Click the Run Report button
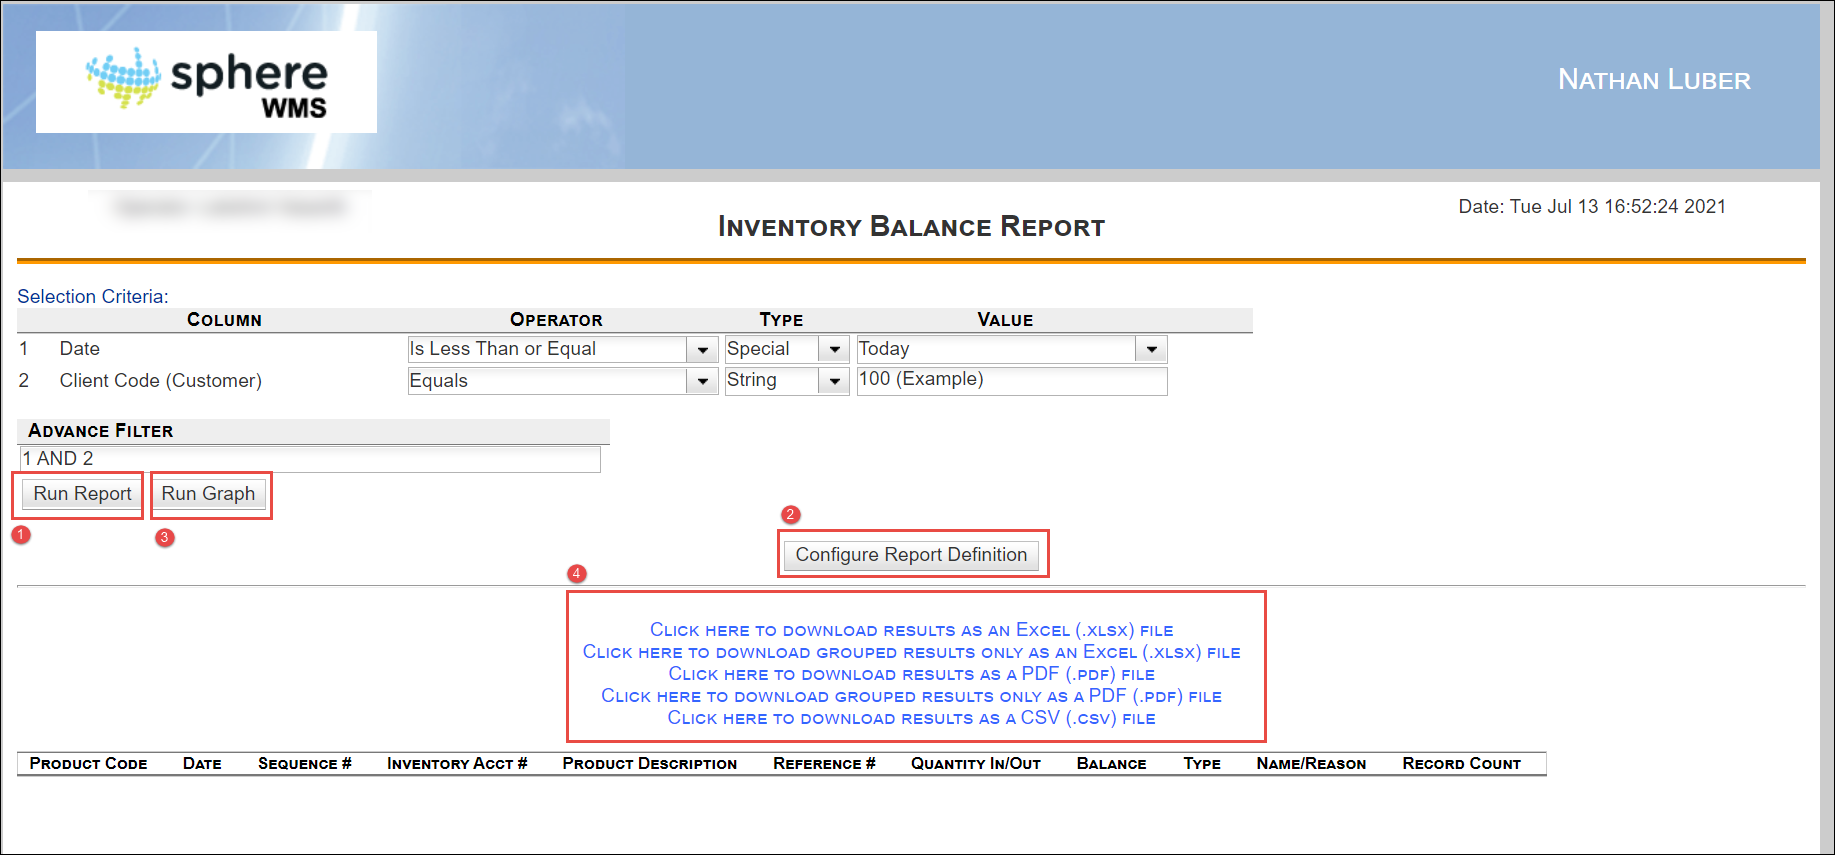1835x855 pixels. (83, 494)
